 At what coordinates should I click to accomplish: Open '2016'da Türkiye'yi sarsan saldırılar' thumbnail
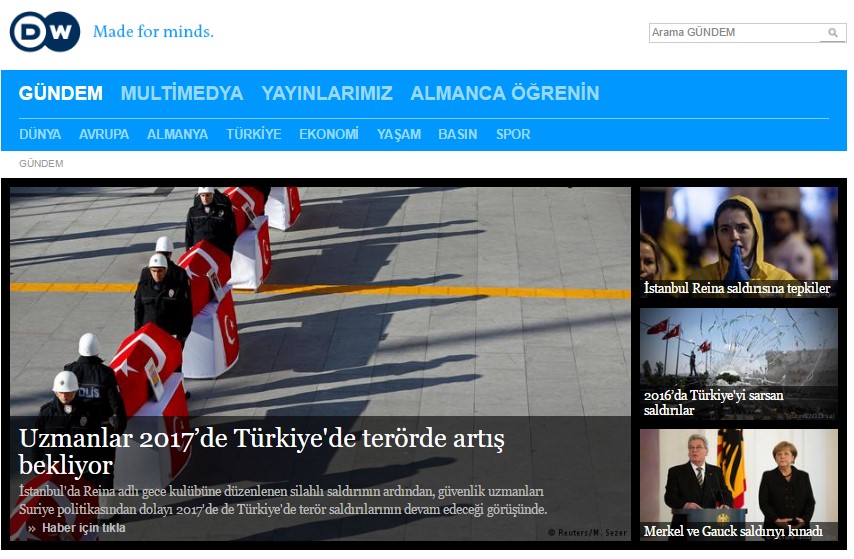(x=739, y=364)
